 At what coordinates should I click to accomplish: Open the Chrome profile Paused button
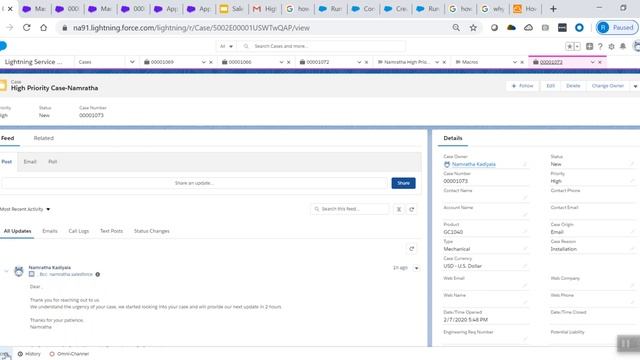point(617,28)
